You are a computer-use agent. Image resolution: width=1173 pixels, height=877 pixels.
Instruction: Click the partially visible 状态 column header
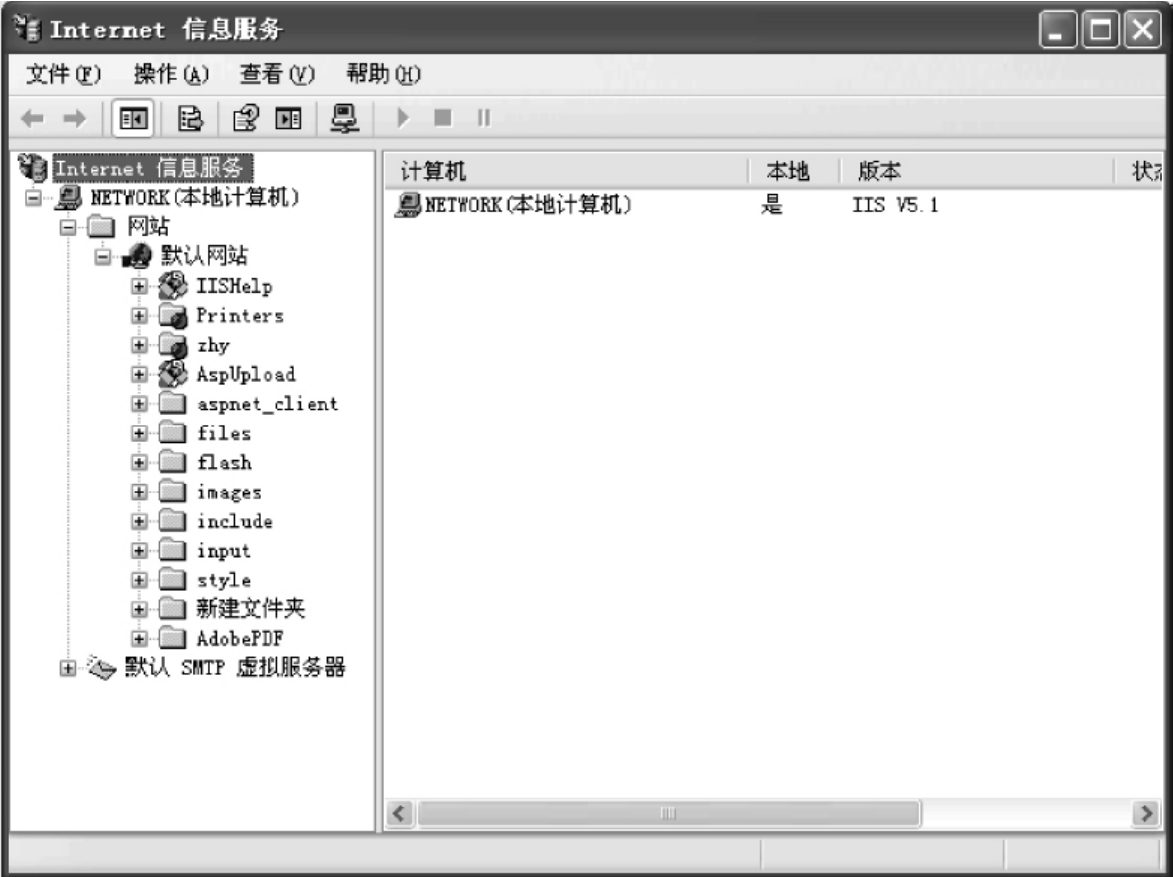point(1141,171)
